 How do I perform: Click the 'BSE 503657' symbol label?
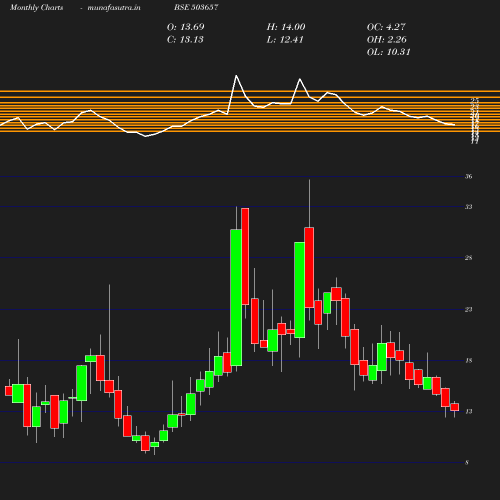pos(196,7)
